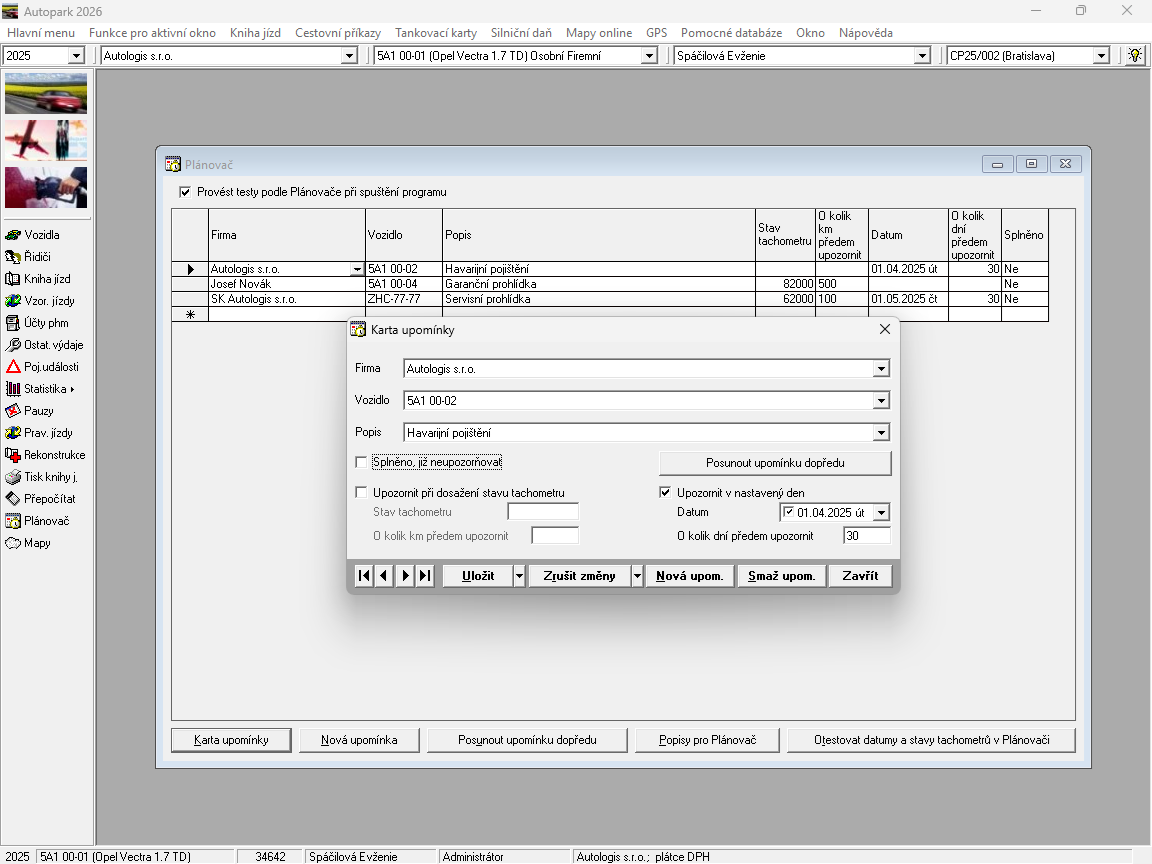Viewport: 1152px width, 864px height.
Task: Click the O kolik dní předem field
Action: click(x=866, y=536)
